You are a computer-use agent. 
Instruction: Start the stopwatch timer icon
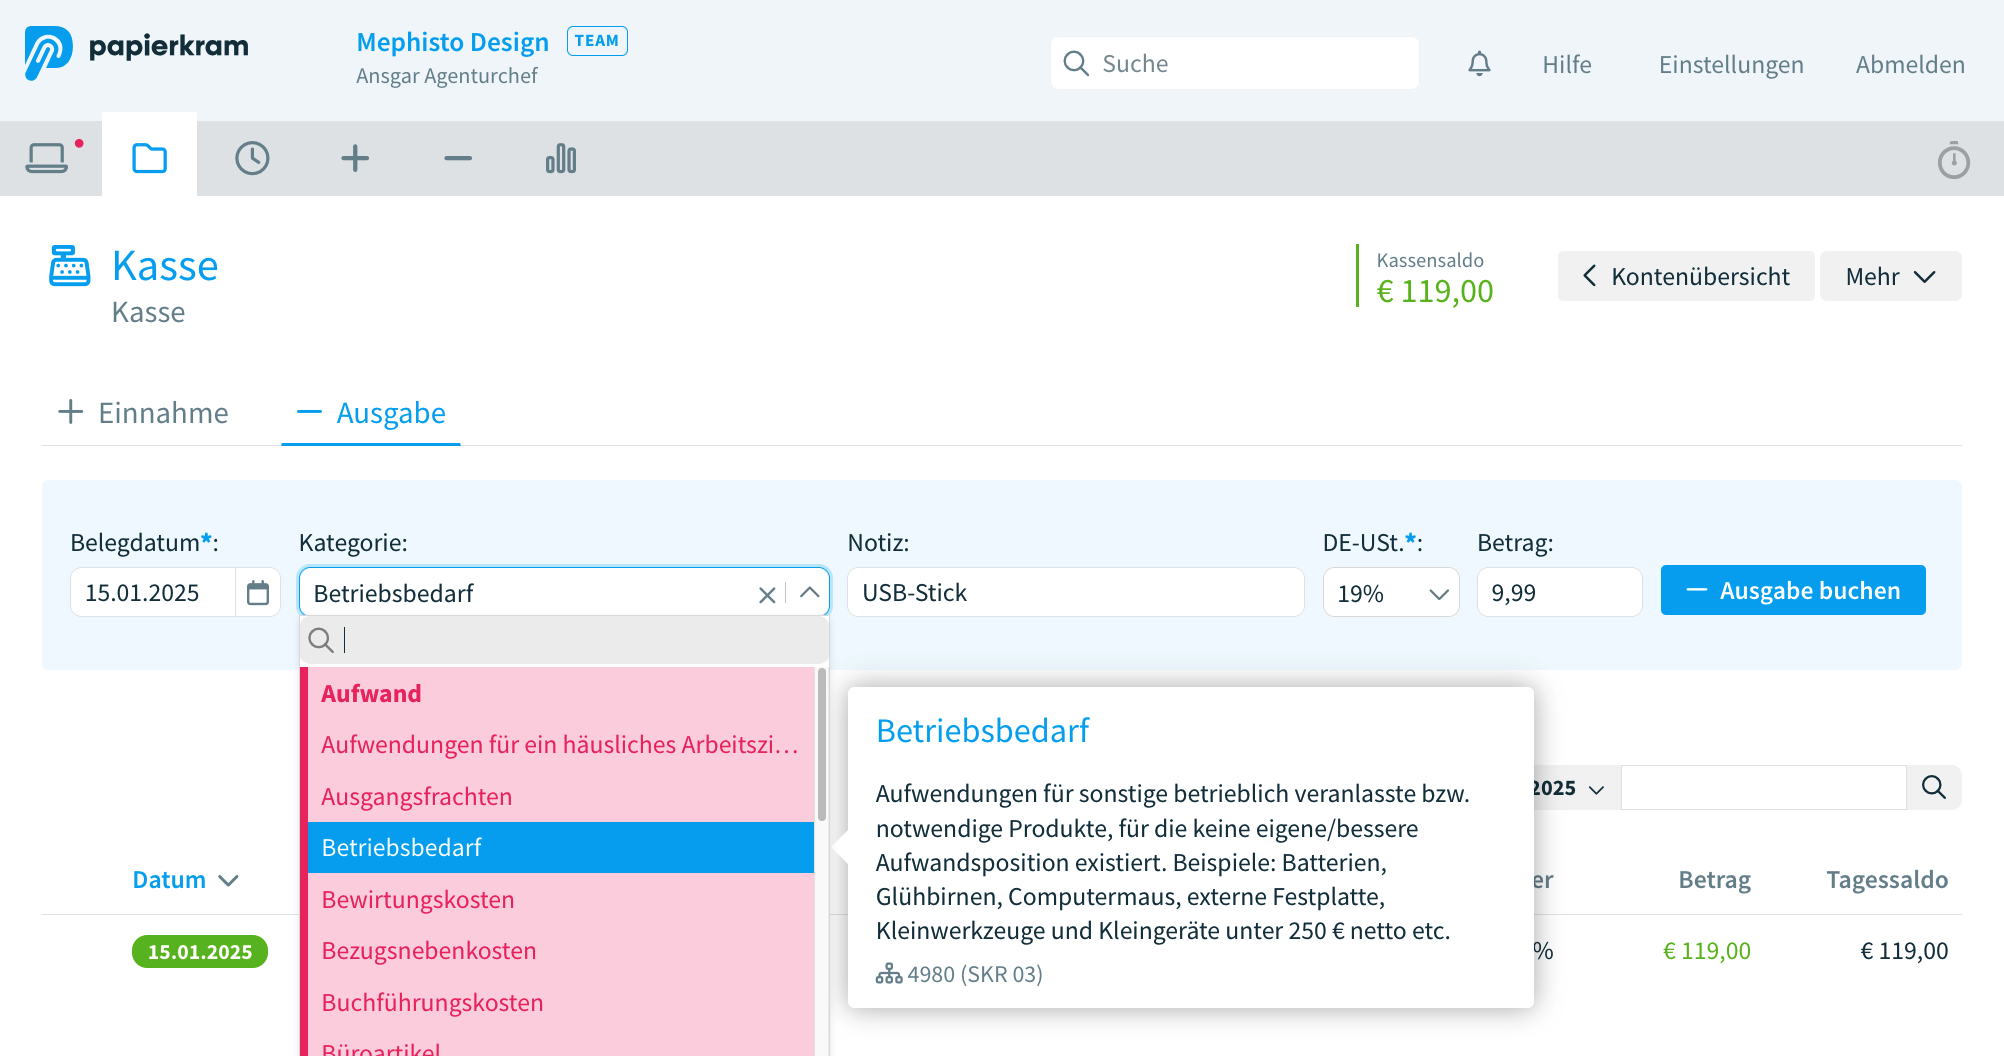pos(1953,160)
